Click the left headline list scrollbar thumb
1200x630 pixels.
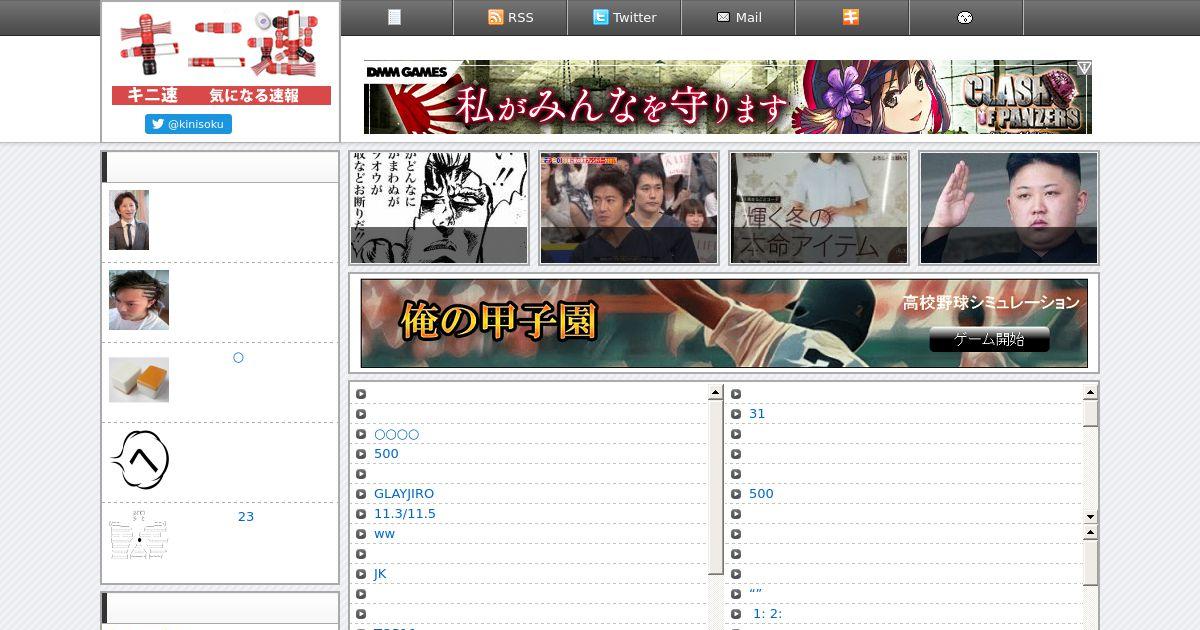click(x=716, y=487)
